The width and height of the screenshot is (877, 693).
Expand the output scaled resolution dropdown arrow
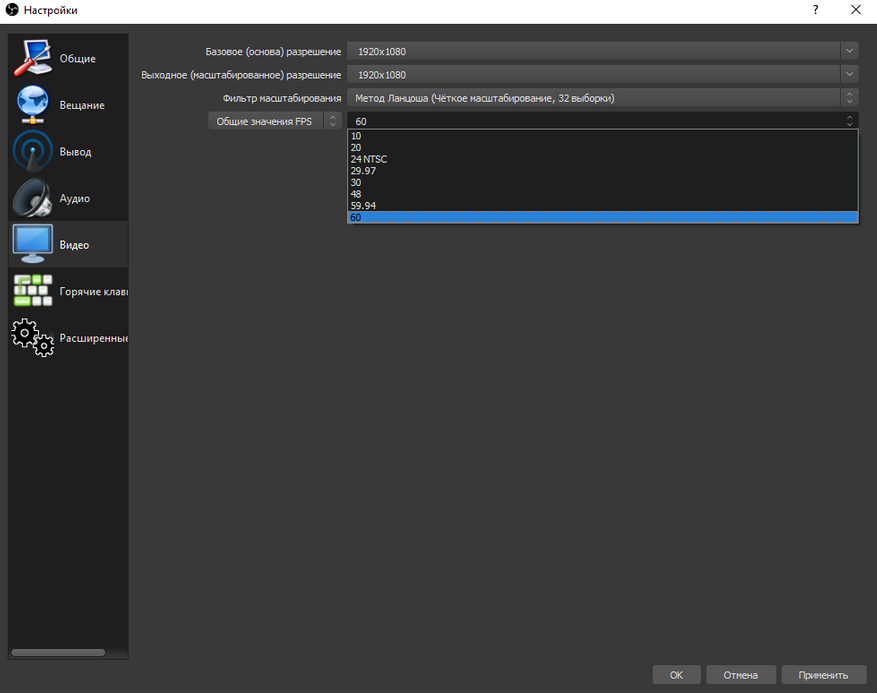[x=849, y=74]
